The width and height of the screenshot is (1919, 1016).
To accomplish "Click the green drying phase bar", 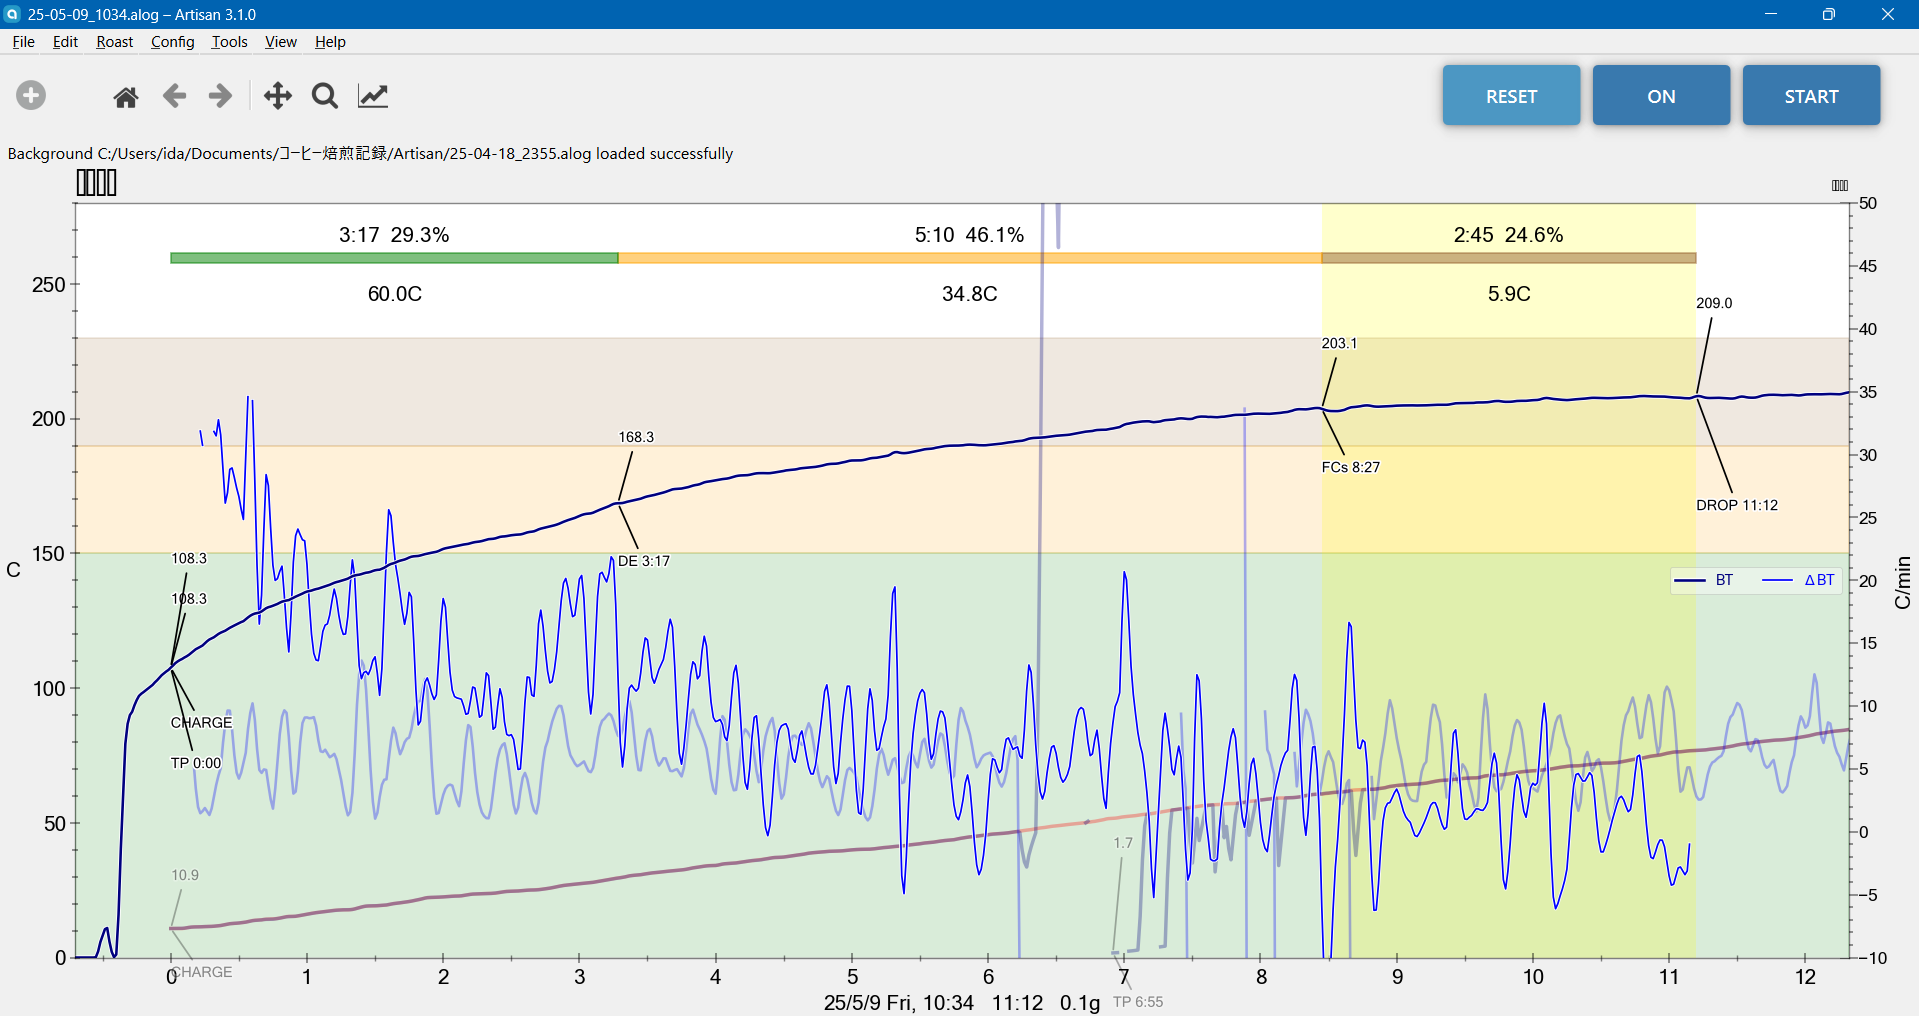I will [x=394, y=258].
